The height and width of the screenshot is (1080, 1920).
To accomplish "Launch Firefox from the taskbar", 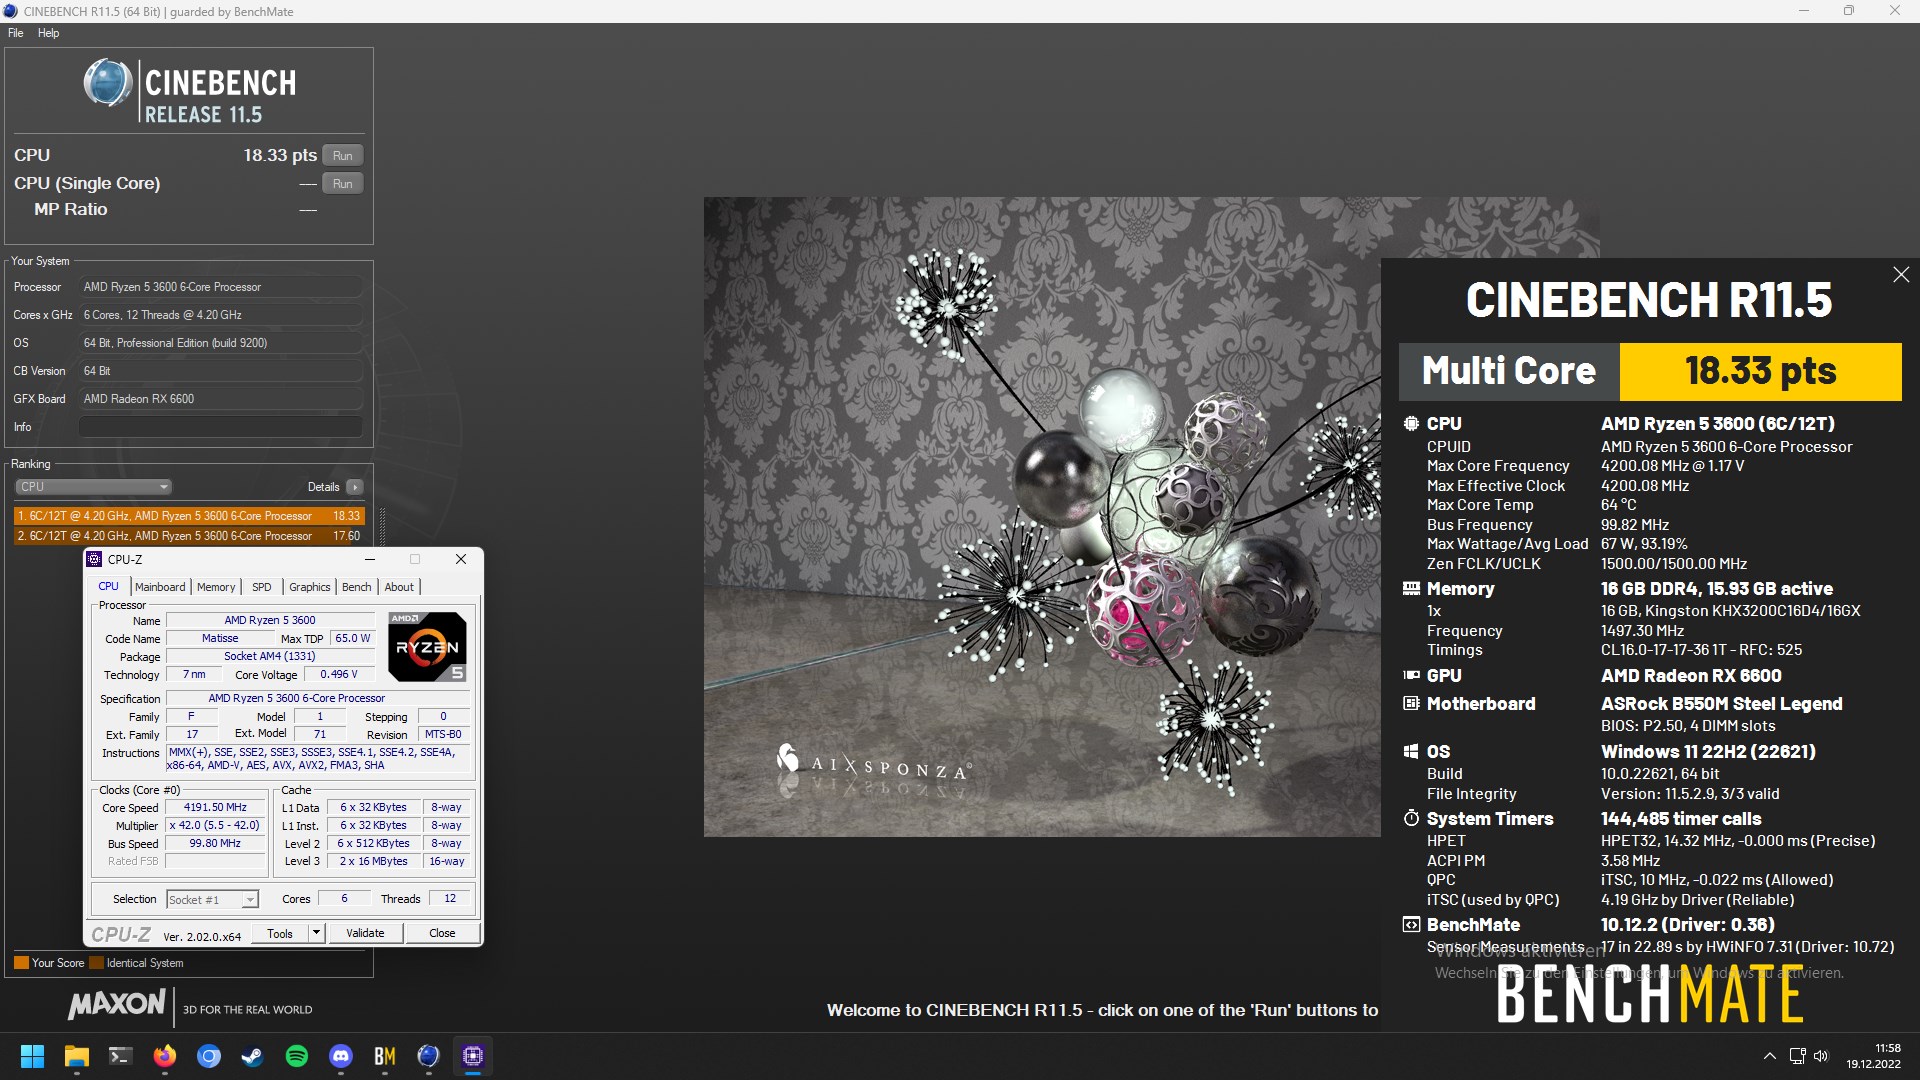I will tap(165, 1056).
